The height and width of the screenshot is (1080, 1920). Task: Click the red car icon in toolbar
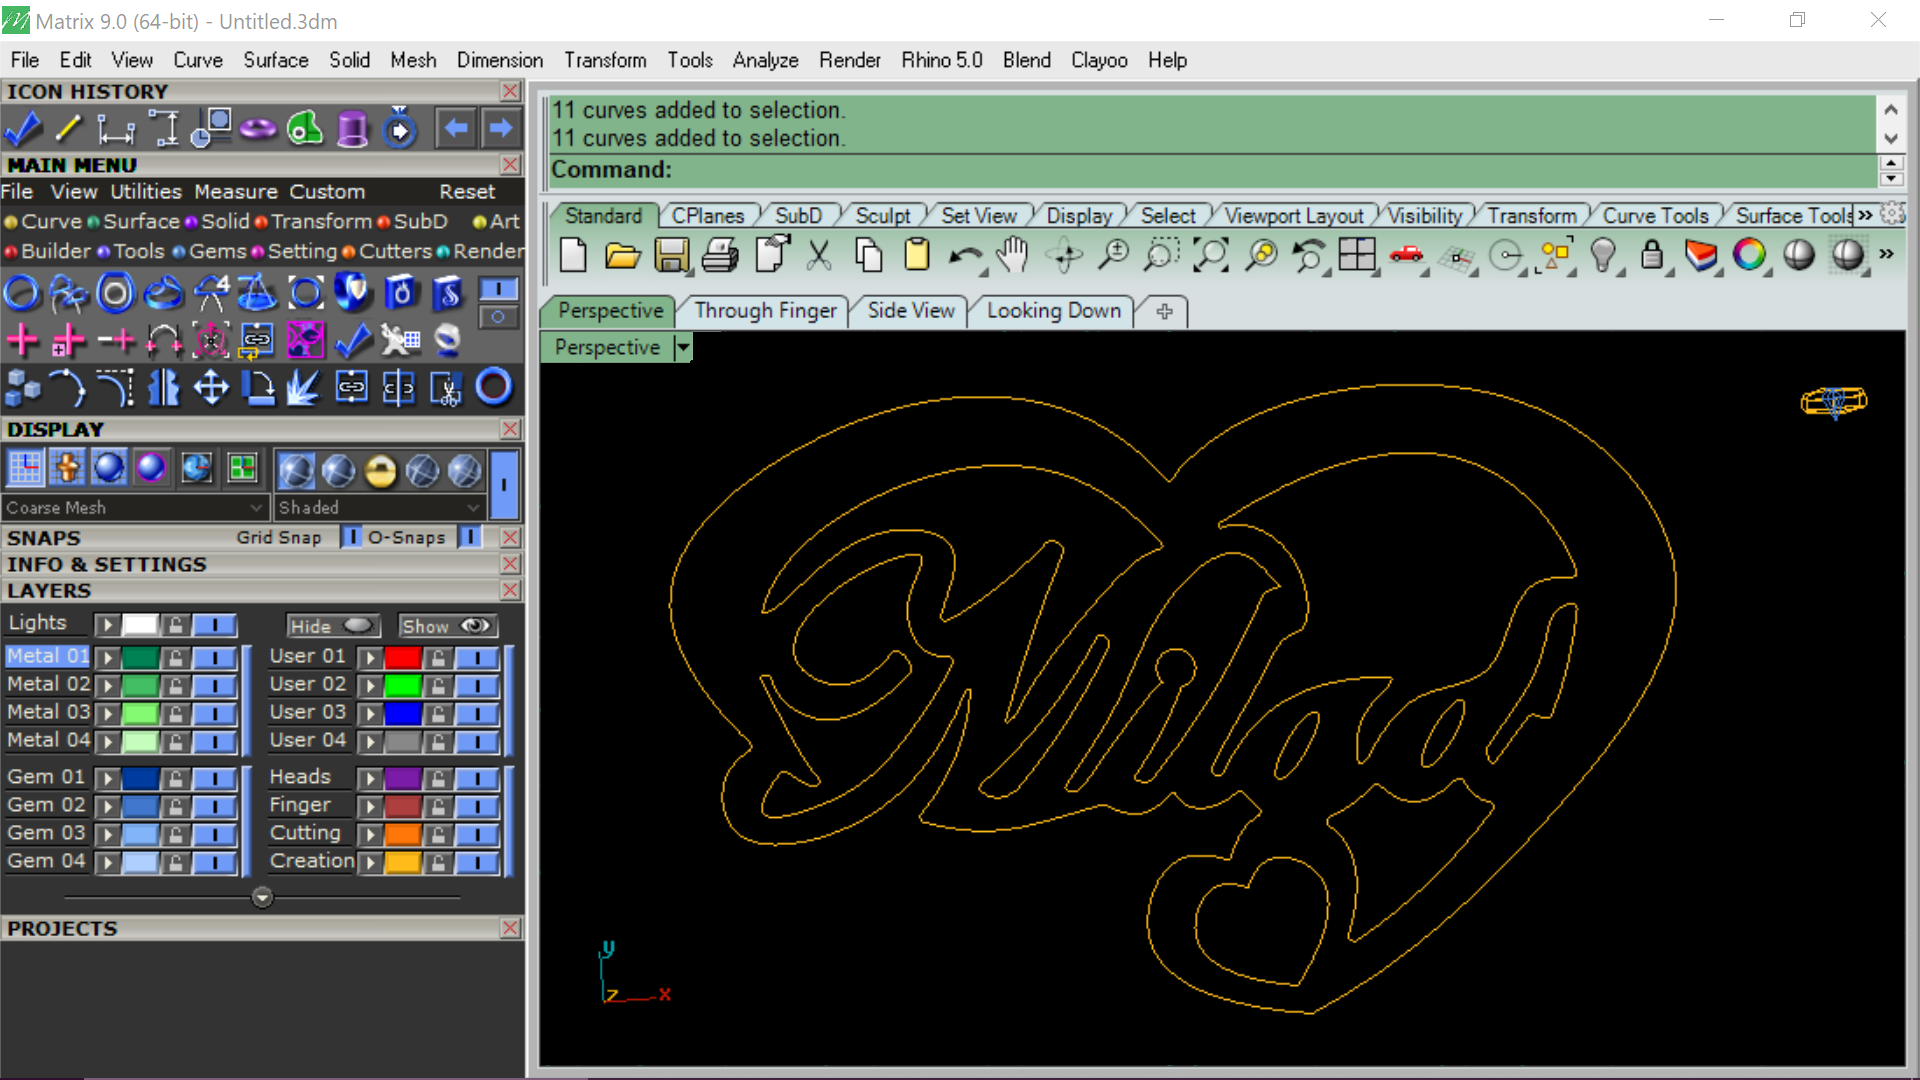(x=1406, y=256)
